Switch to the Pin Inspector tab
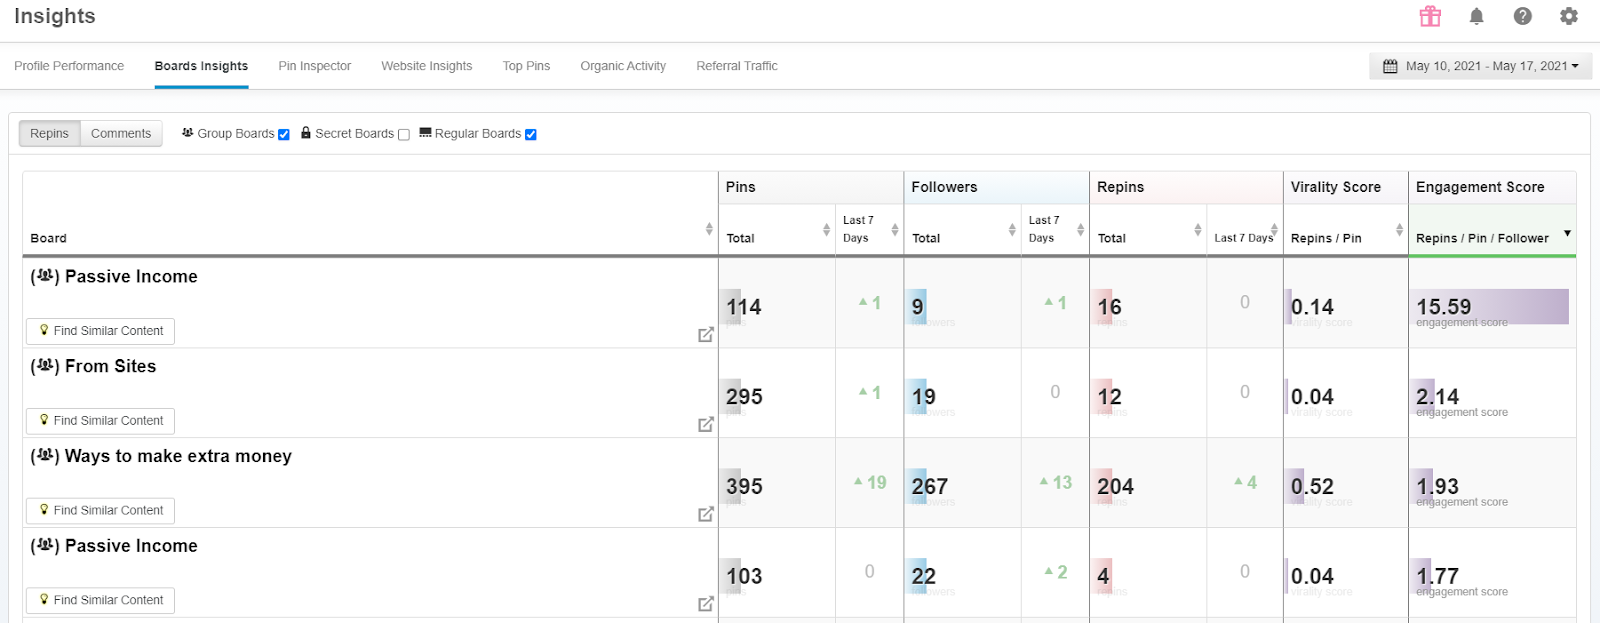1600x623 pixels. (314, 66)
